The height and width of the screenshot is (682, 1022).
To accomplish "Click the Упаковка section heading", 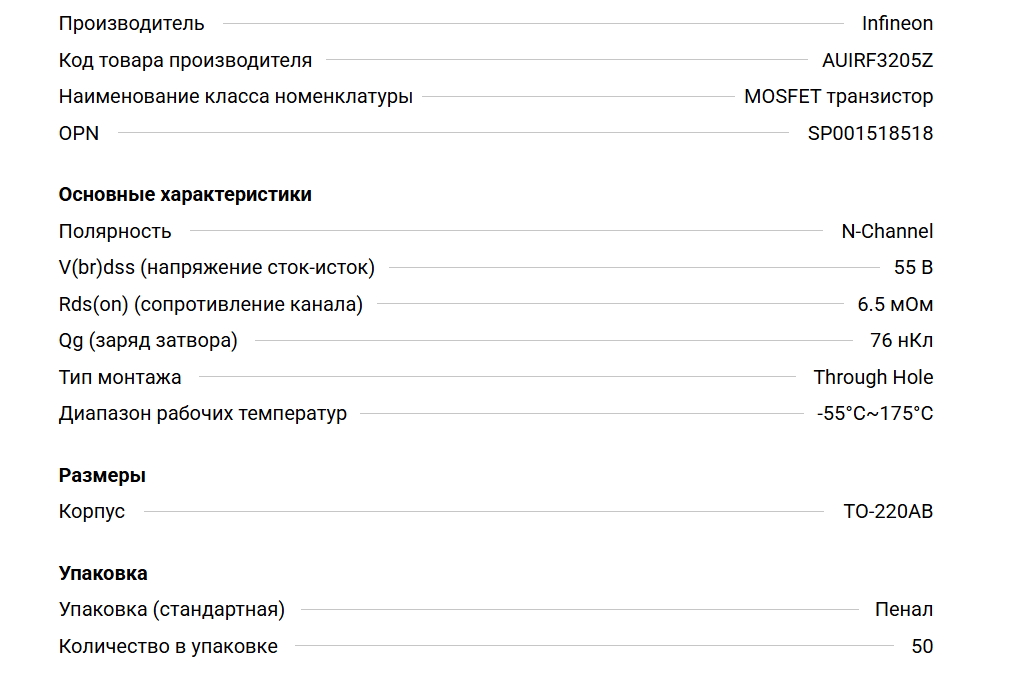I will pos(103,573).
